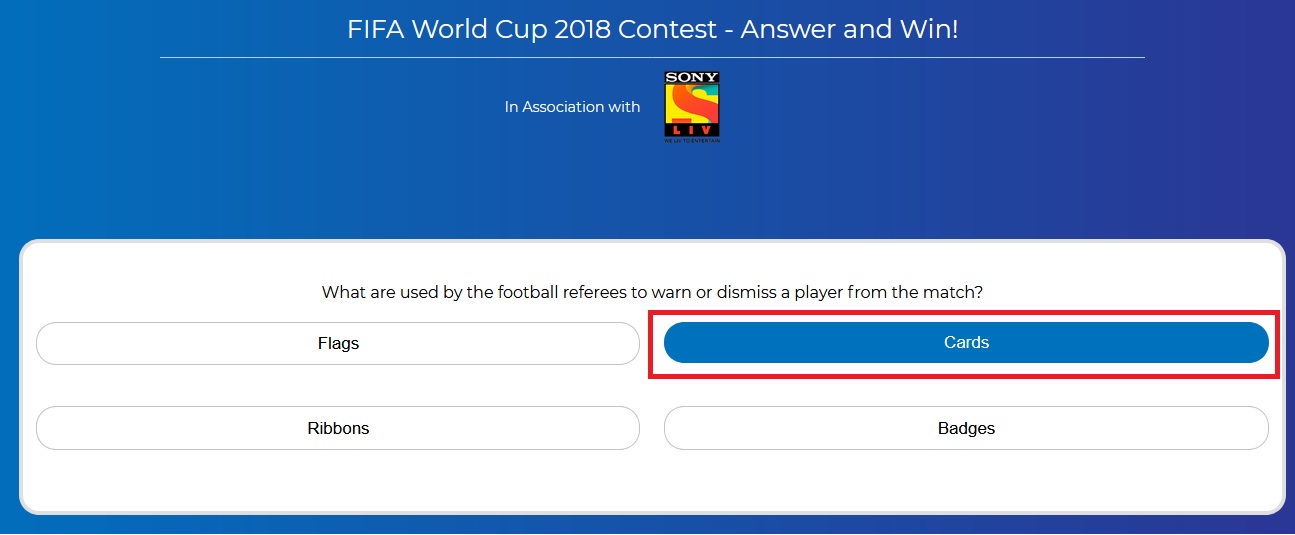The image size is (1295, 535).
Task: Click the colorful S emblem in the logo
Action: point(692,102)
